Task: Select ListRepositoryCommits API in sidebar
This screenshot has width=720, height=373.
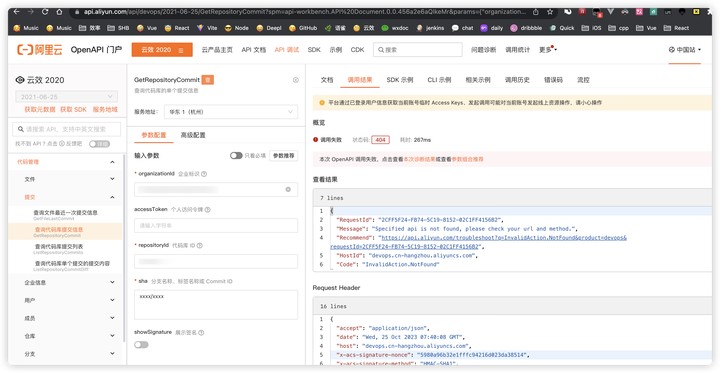Action: 59,249
